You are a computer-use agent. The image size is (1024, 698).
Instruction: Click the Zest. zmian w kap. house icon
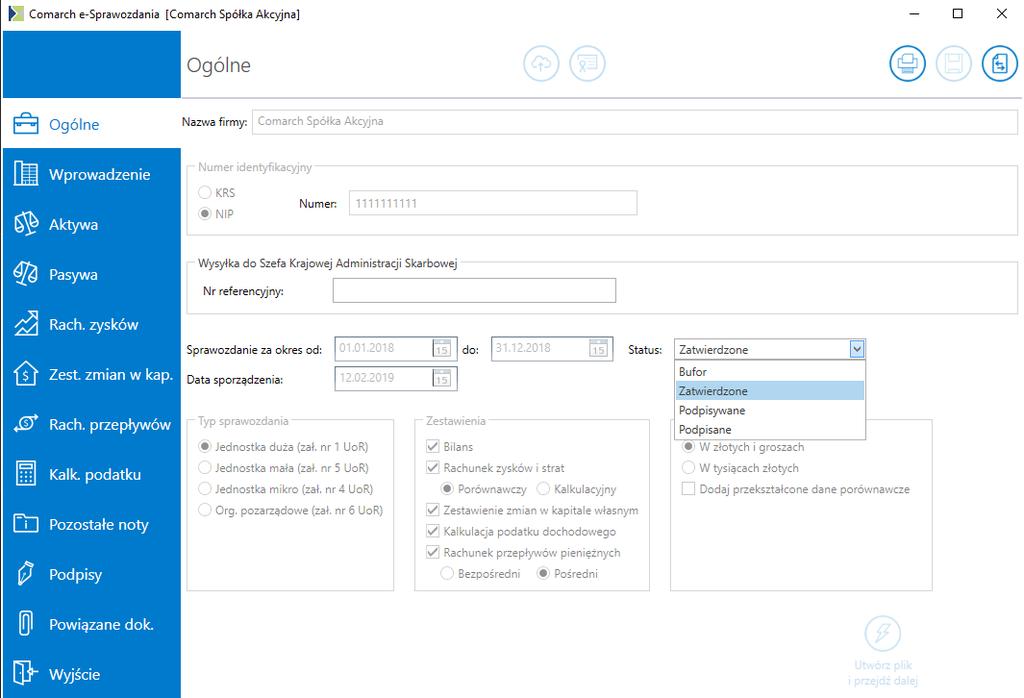tap(26, 374)
